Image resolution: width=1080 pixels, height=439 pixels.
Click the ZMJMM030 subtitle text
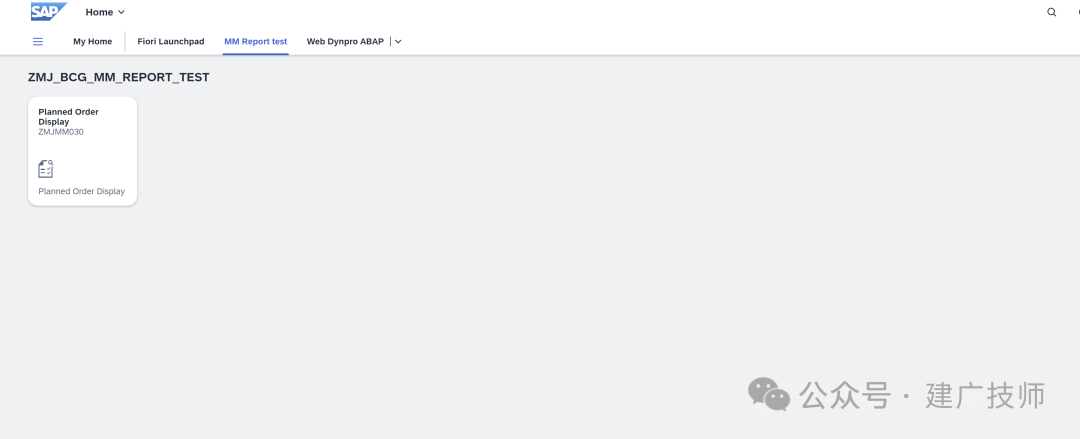[61, 132]
